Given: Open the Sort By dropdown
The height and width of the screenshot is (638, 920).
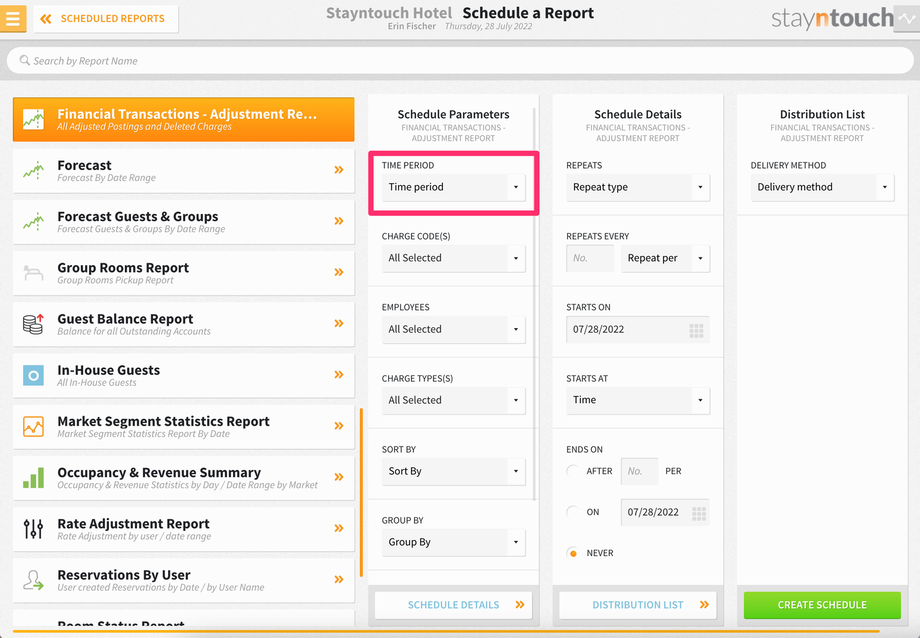Looking at the screenshot, I should pyautogui.click(x=454, y=471).
